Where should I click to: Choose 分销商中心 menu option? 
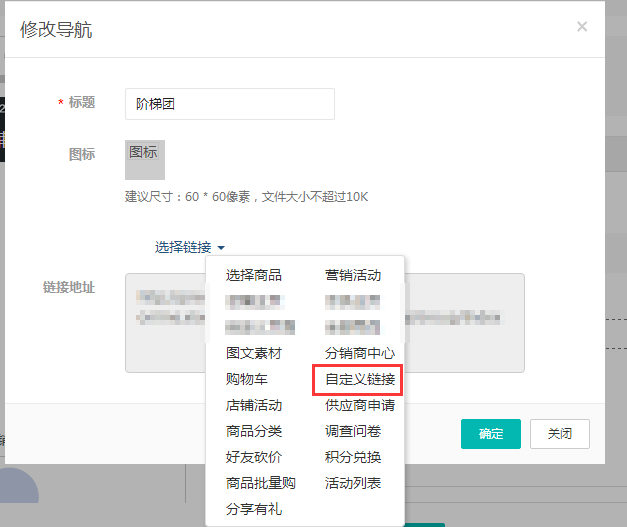click(x=360, y=353)
